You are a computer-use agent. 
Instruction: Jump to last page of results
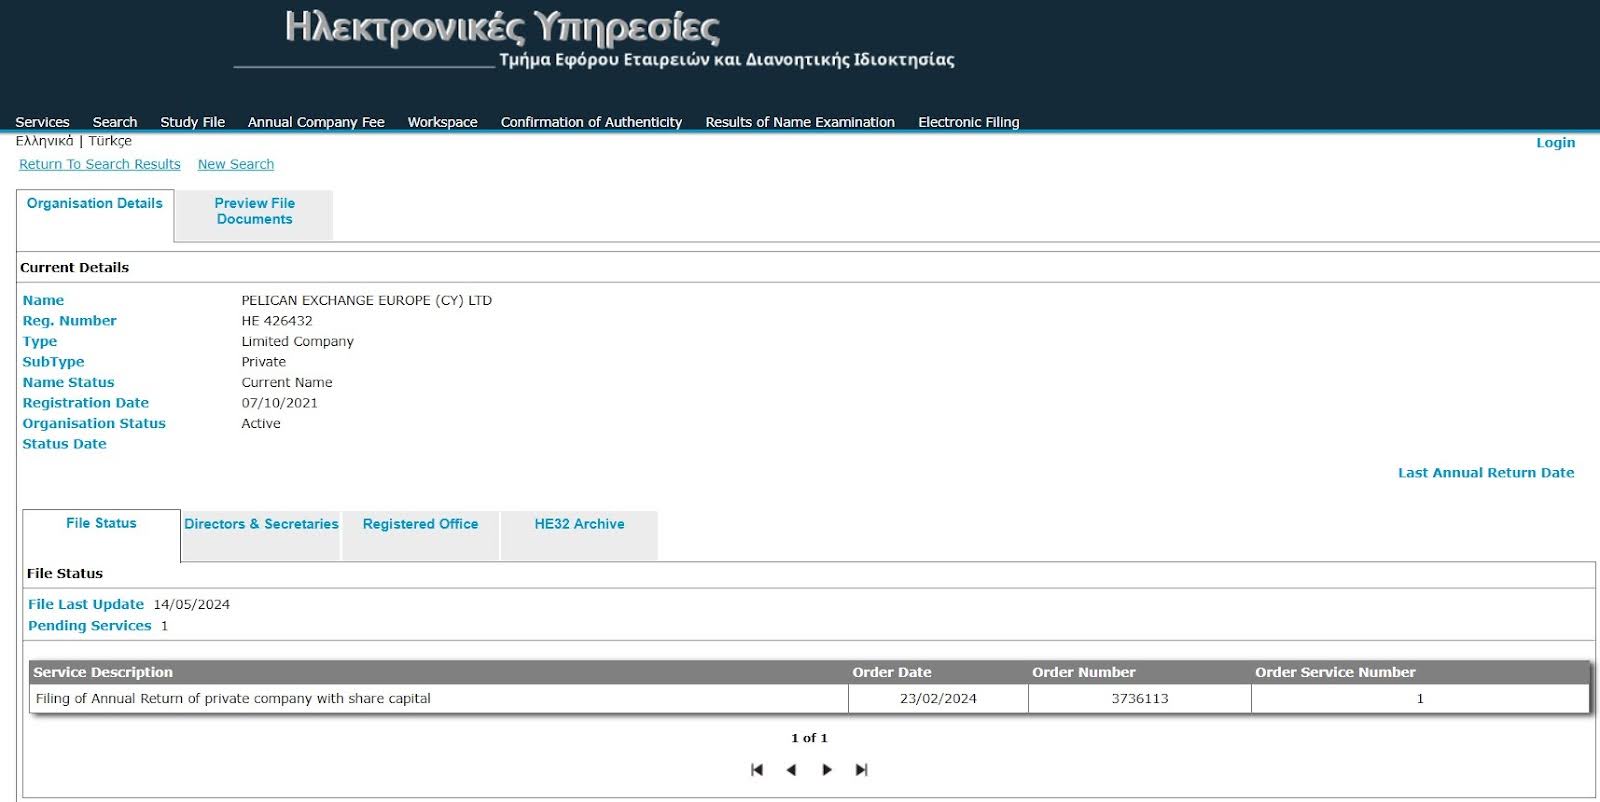click(862, 770)
